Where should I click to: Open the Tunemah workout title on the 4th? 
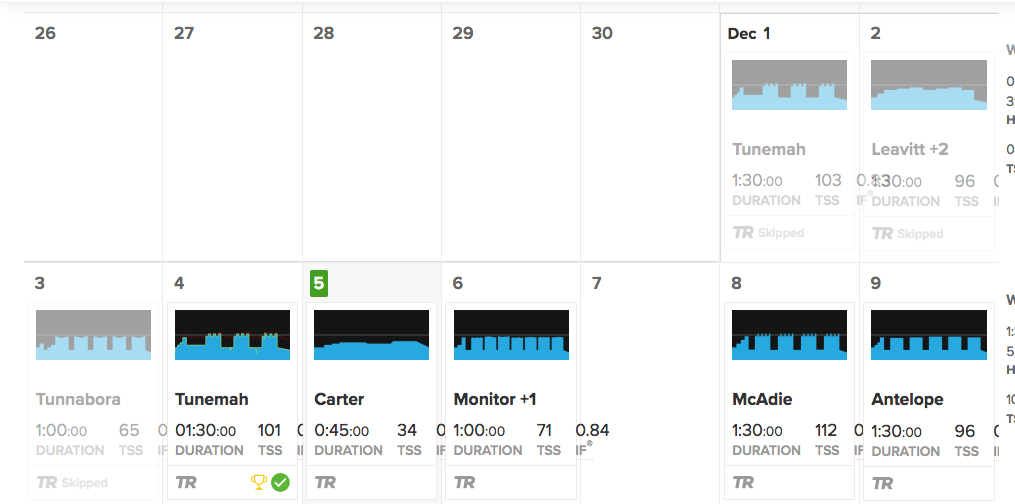point(212,399)
